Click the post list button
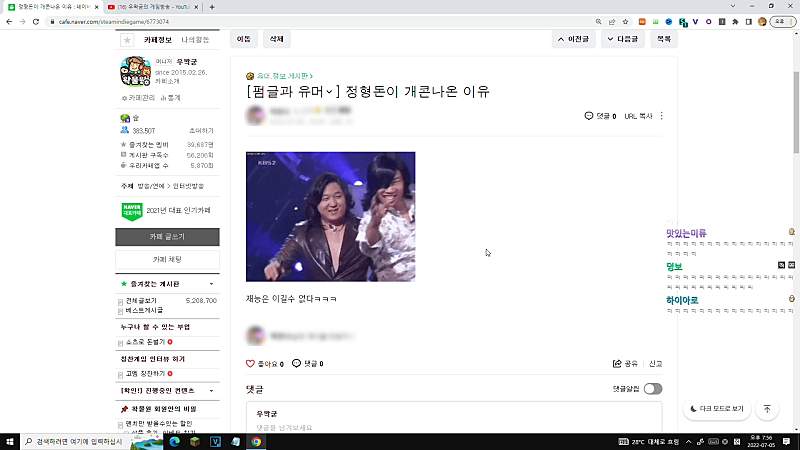This screenshot has height=450, width=800. [664, 39]
